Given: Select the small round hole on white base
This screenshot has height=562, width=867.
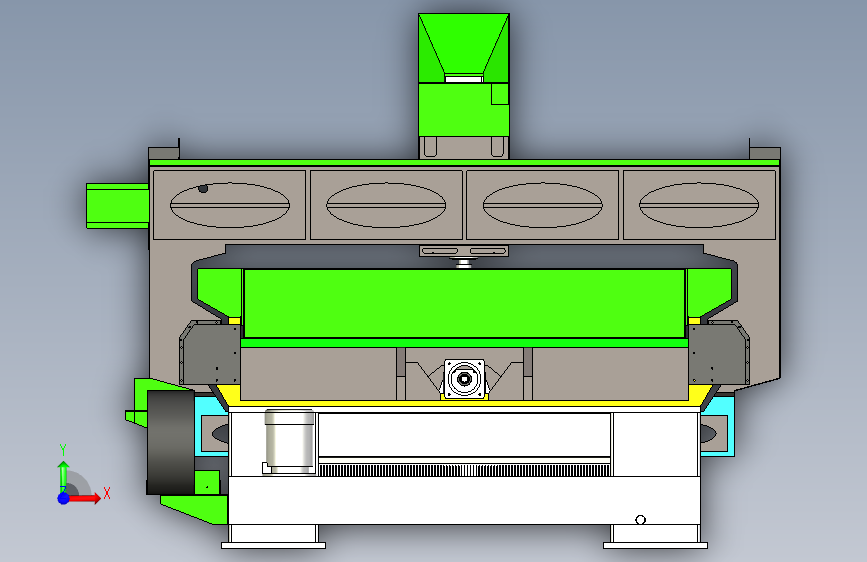Looking at the screenshot, I should tap(640, 519).
